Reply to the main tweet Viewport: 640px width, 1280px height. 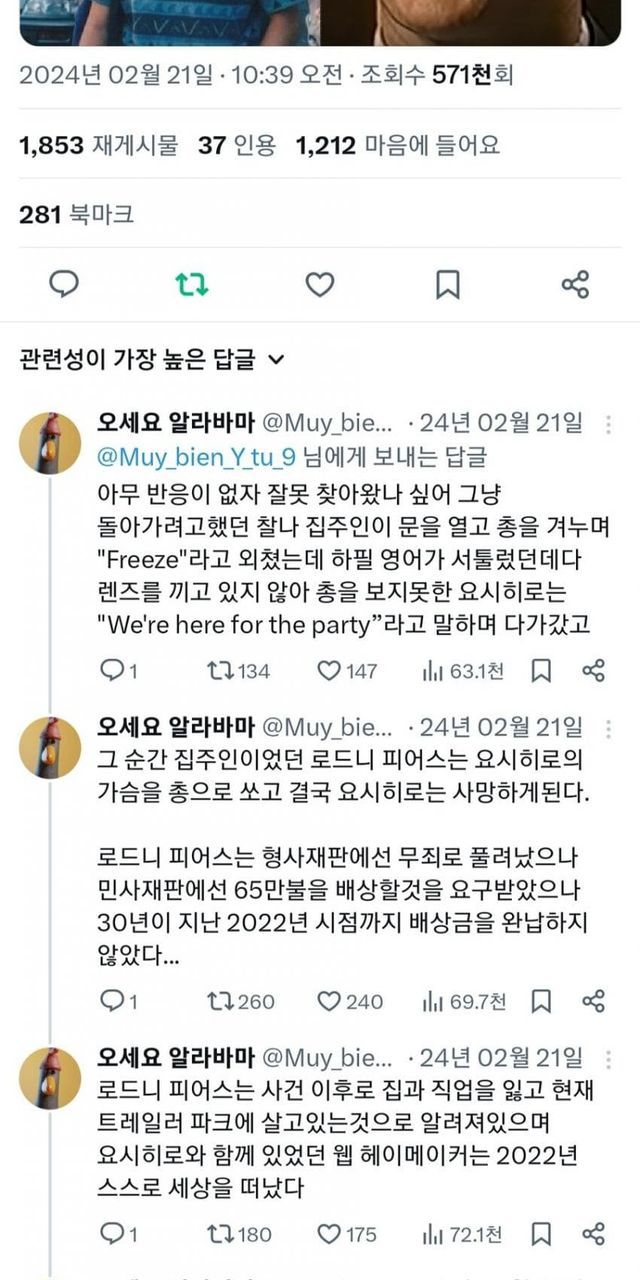click(x=64, y=285)
